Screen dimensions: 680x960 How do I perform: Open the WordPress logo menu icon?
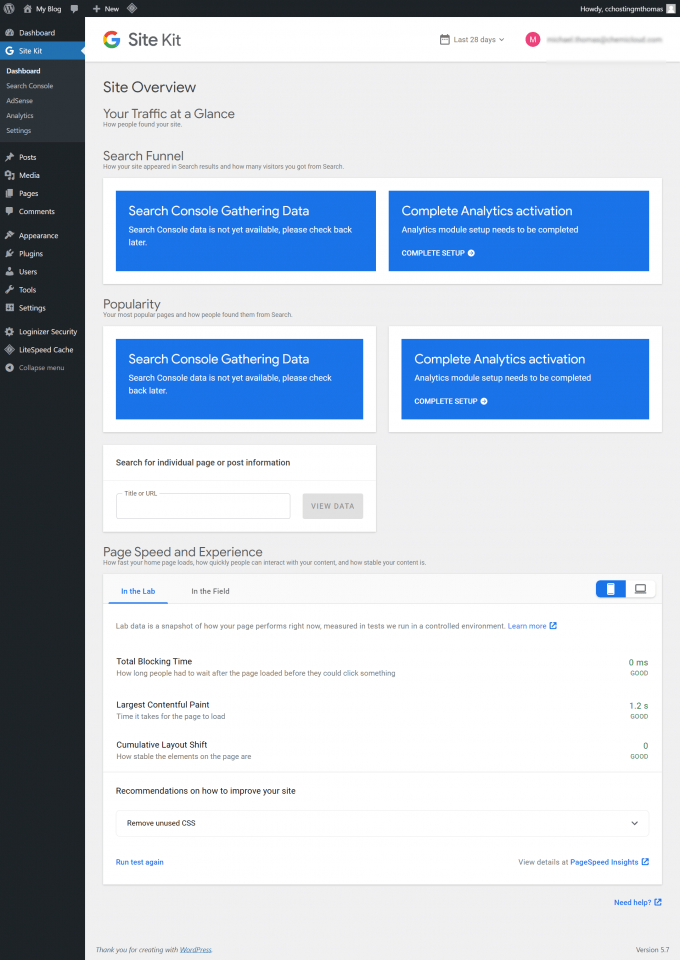[9, 8]
